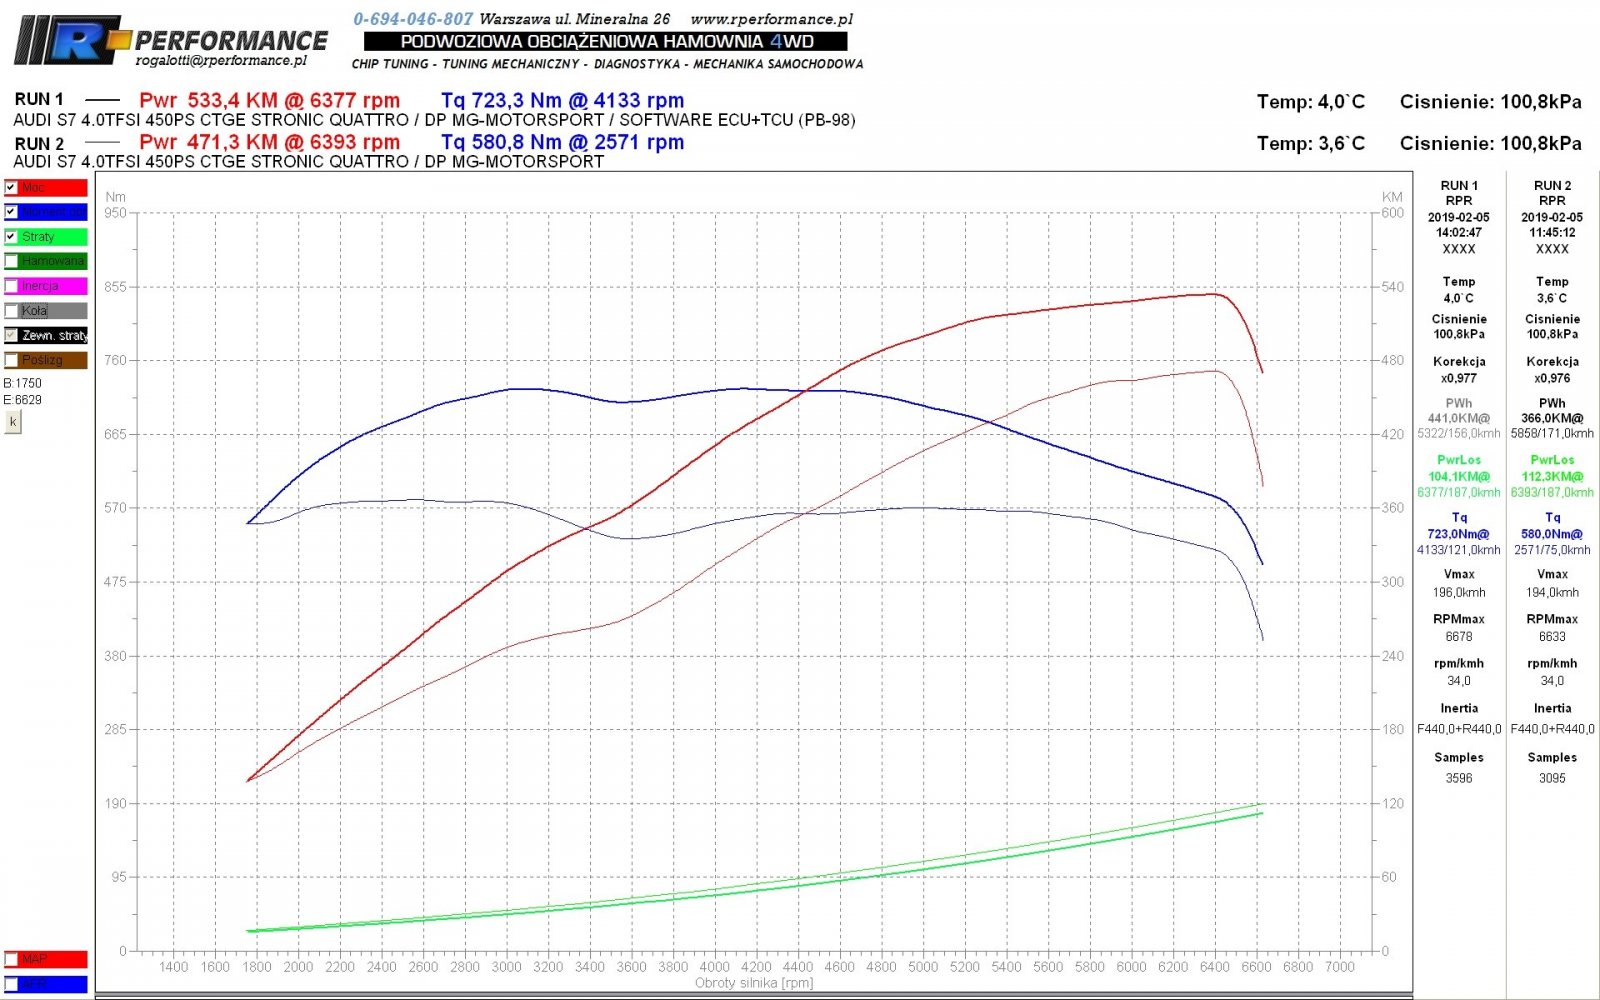1600x1000 pixels.
Task: Click RUN 1 timestamp 14:02:47
Action: coord(1459,232)
